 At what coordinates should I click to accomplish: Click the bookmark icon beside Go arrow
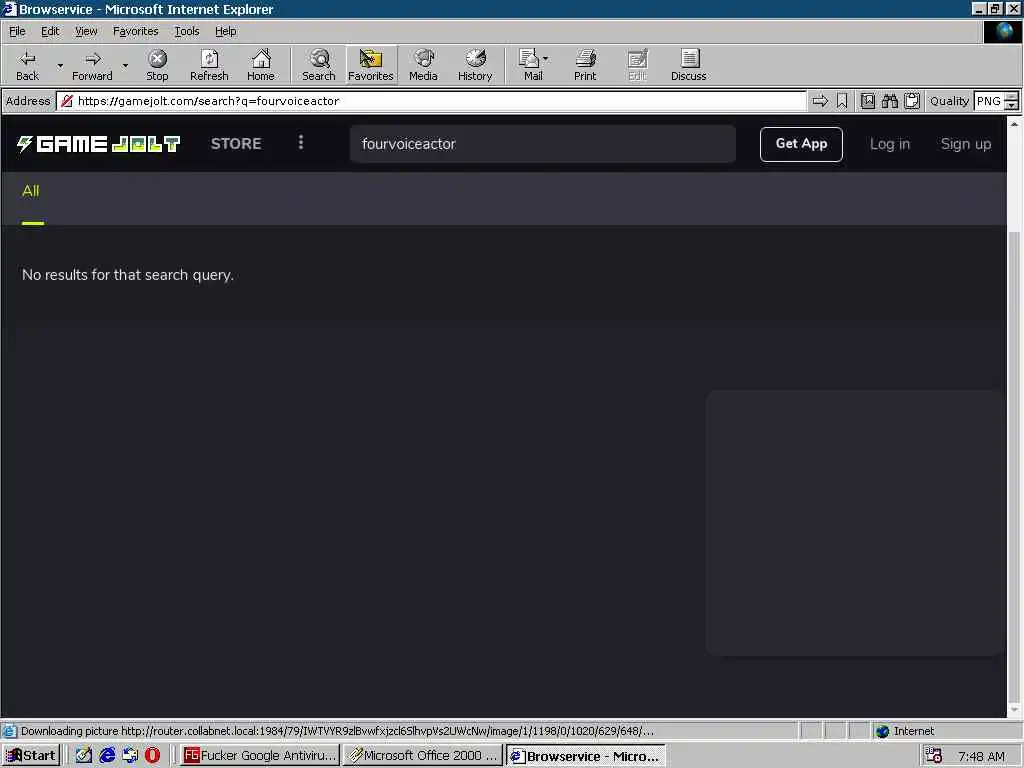(x=842, y=101)
